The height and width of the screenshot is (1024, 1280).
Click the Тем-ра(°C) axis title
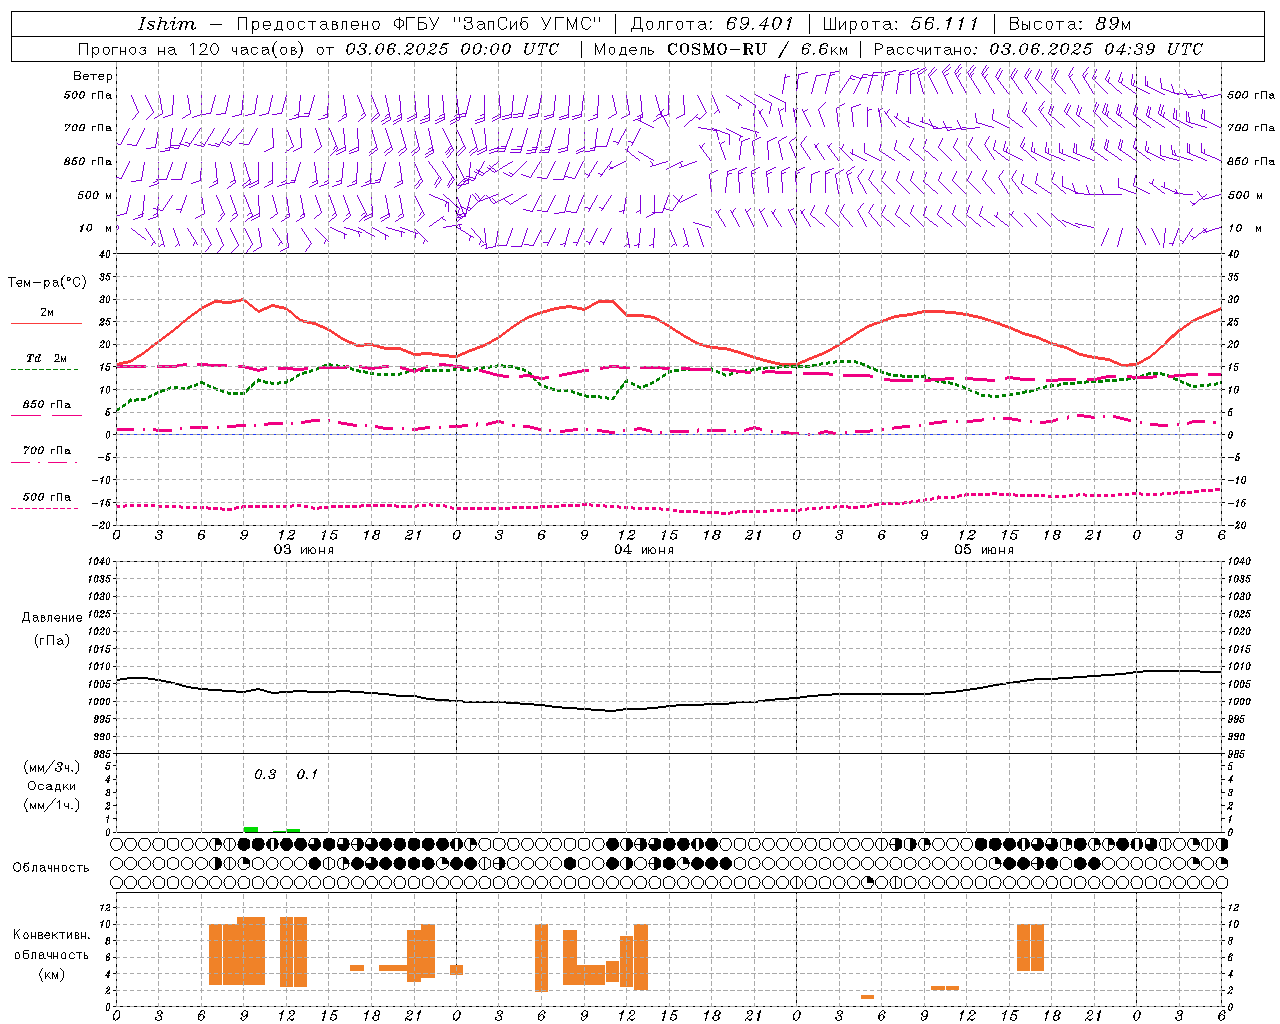(x=47, y=283)
